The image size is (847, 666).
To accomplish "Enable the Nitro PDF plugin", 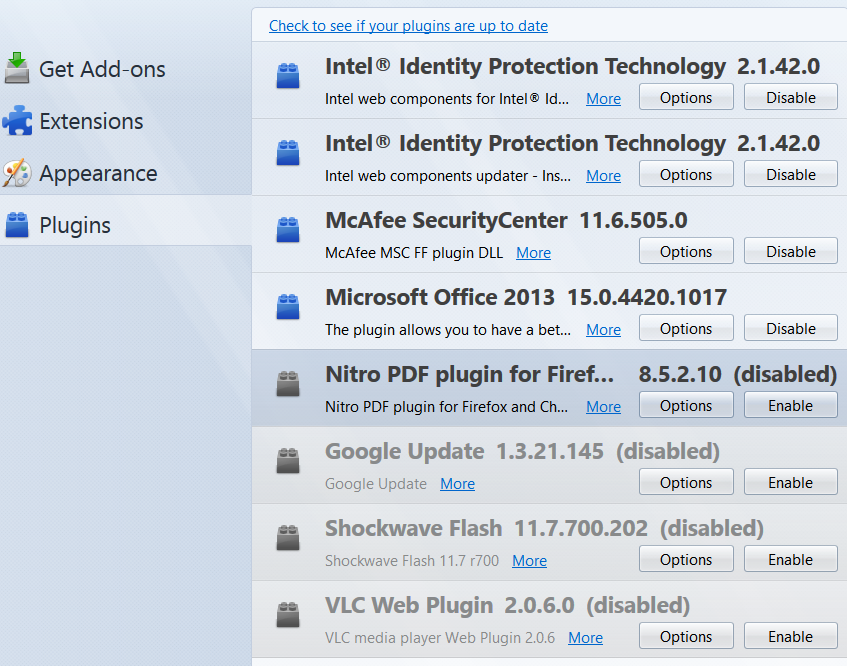I will [791, 406].
